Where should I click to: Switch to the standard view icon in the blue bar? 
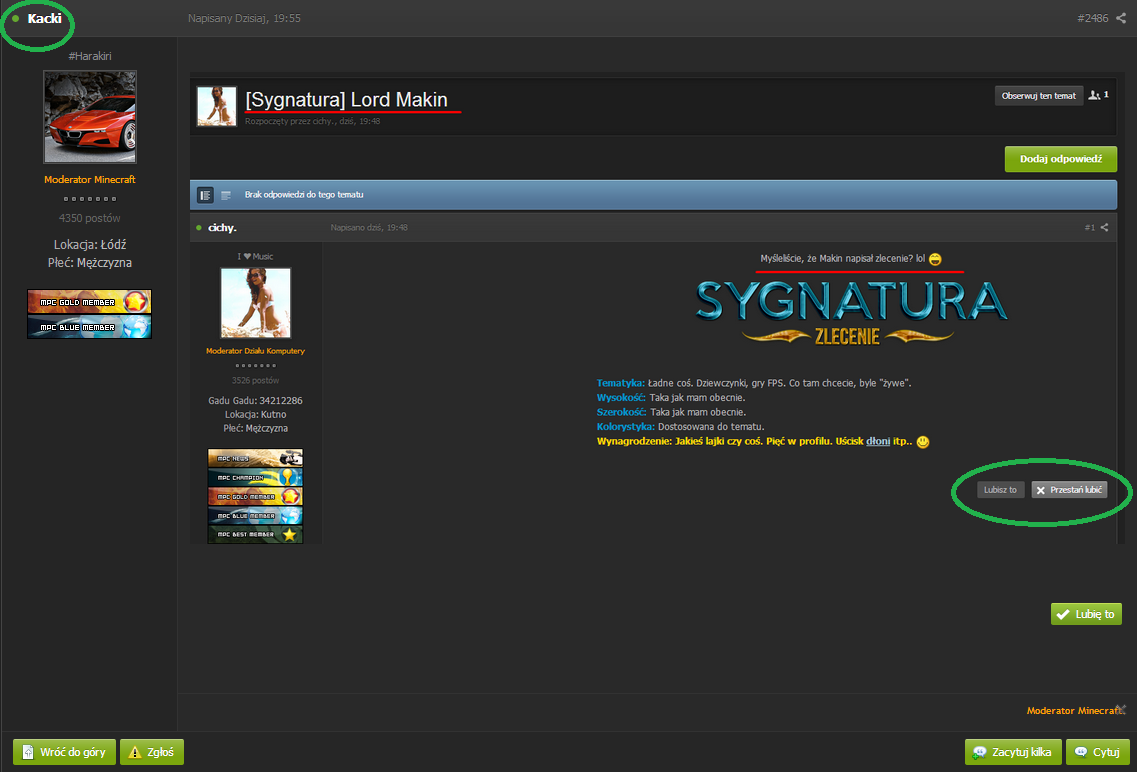[x=205, y=195]
